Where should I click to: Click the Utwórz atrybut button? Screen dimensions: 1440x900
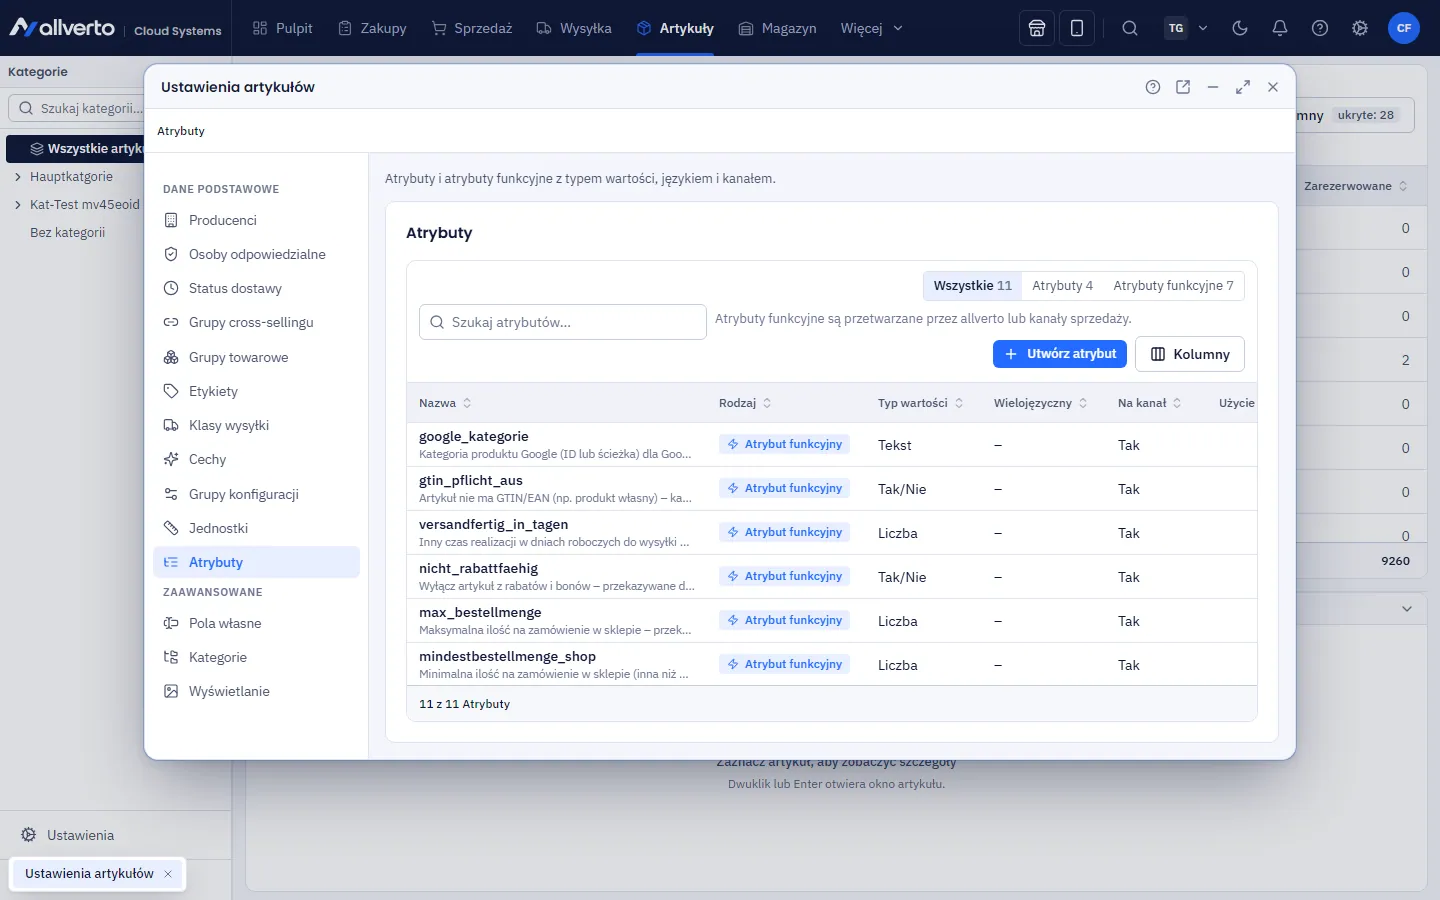(1060, 354)
